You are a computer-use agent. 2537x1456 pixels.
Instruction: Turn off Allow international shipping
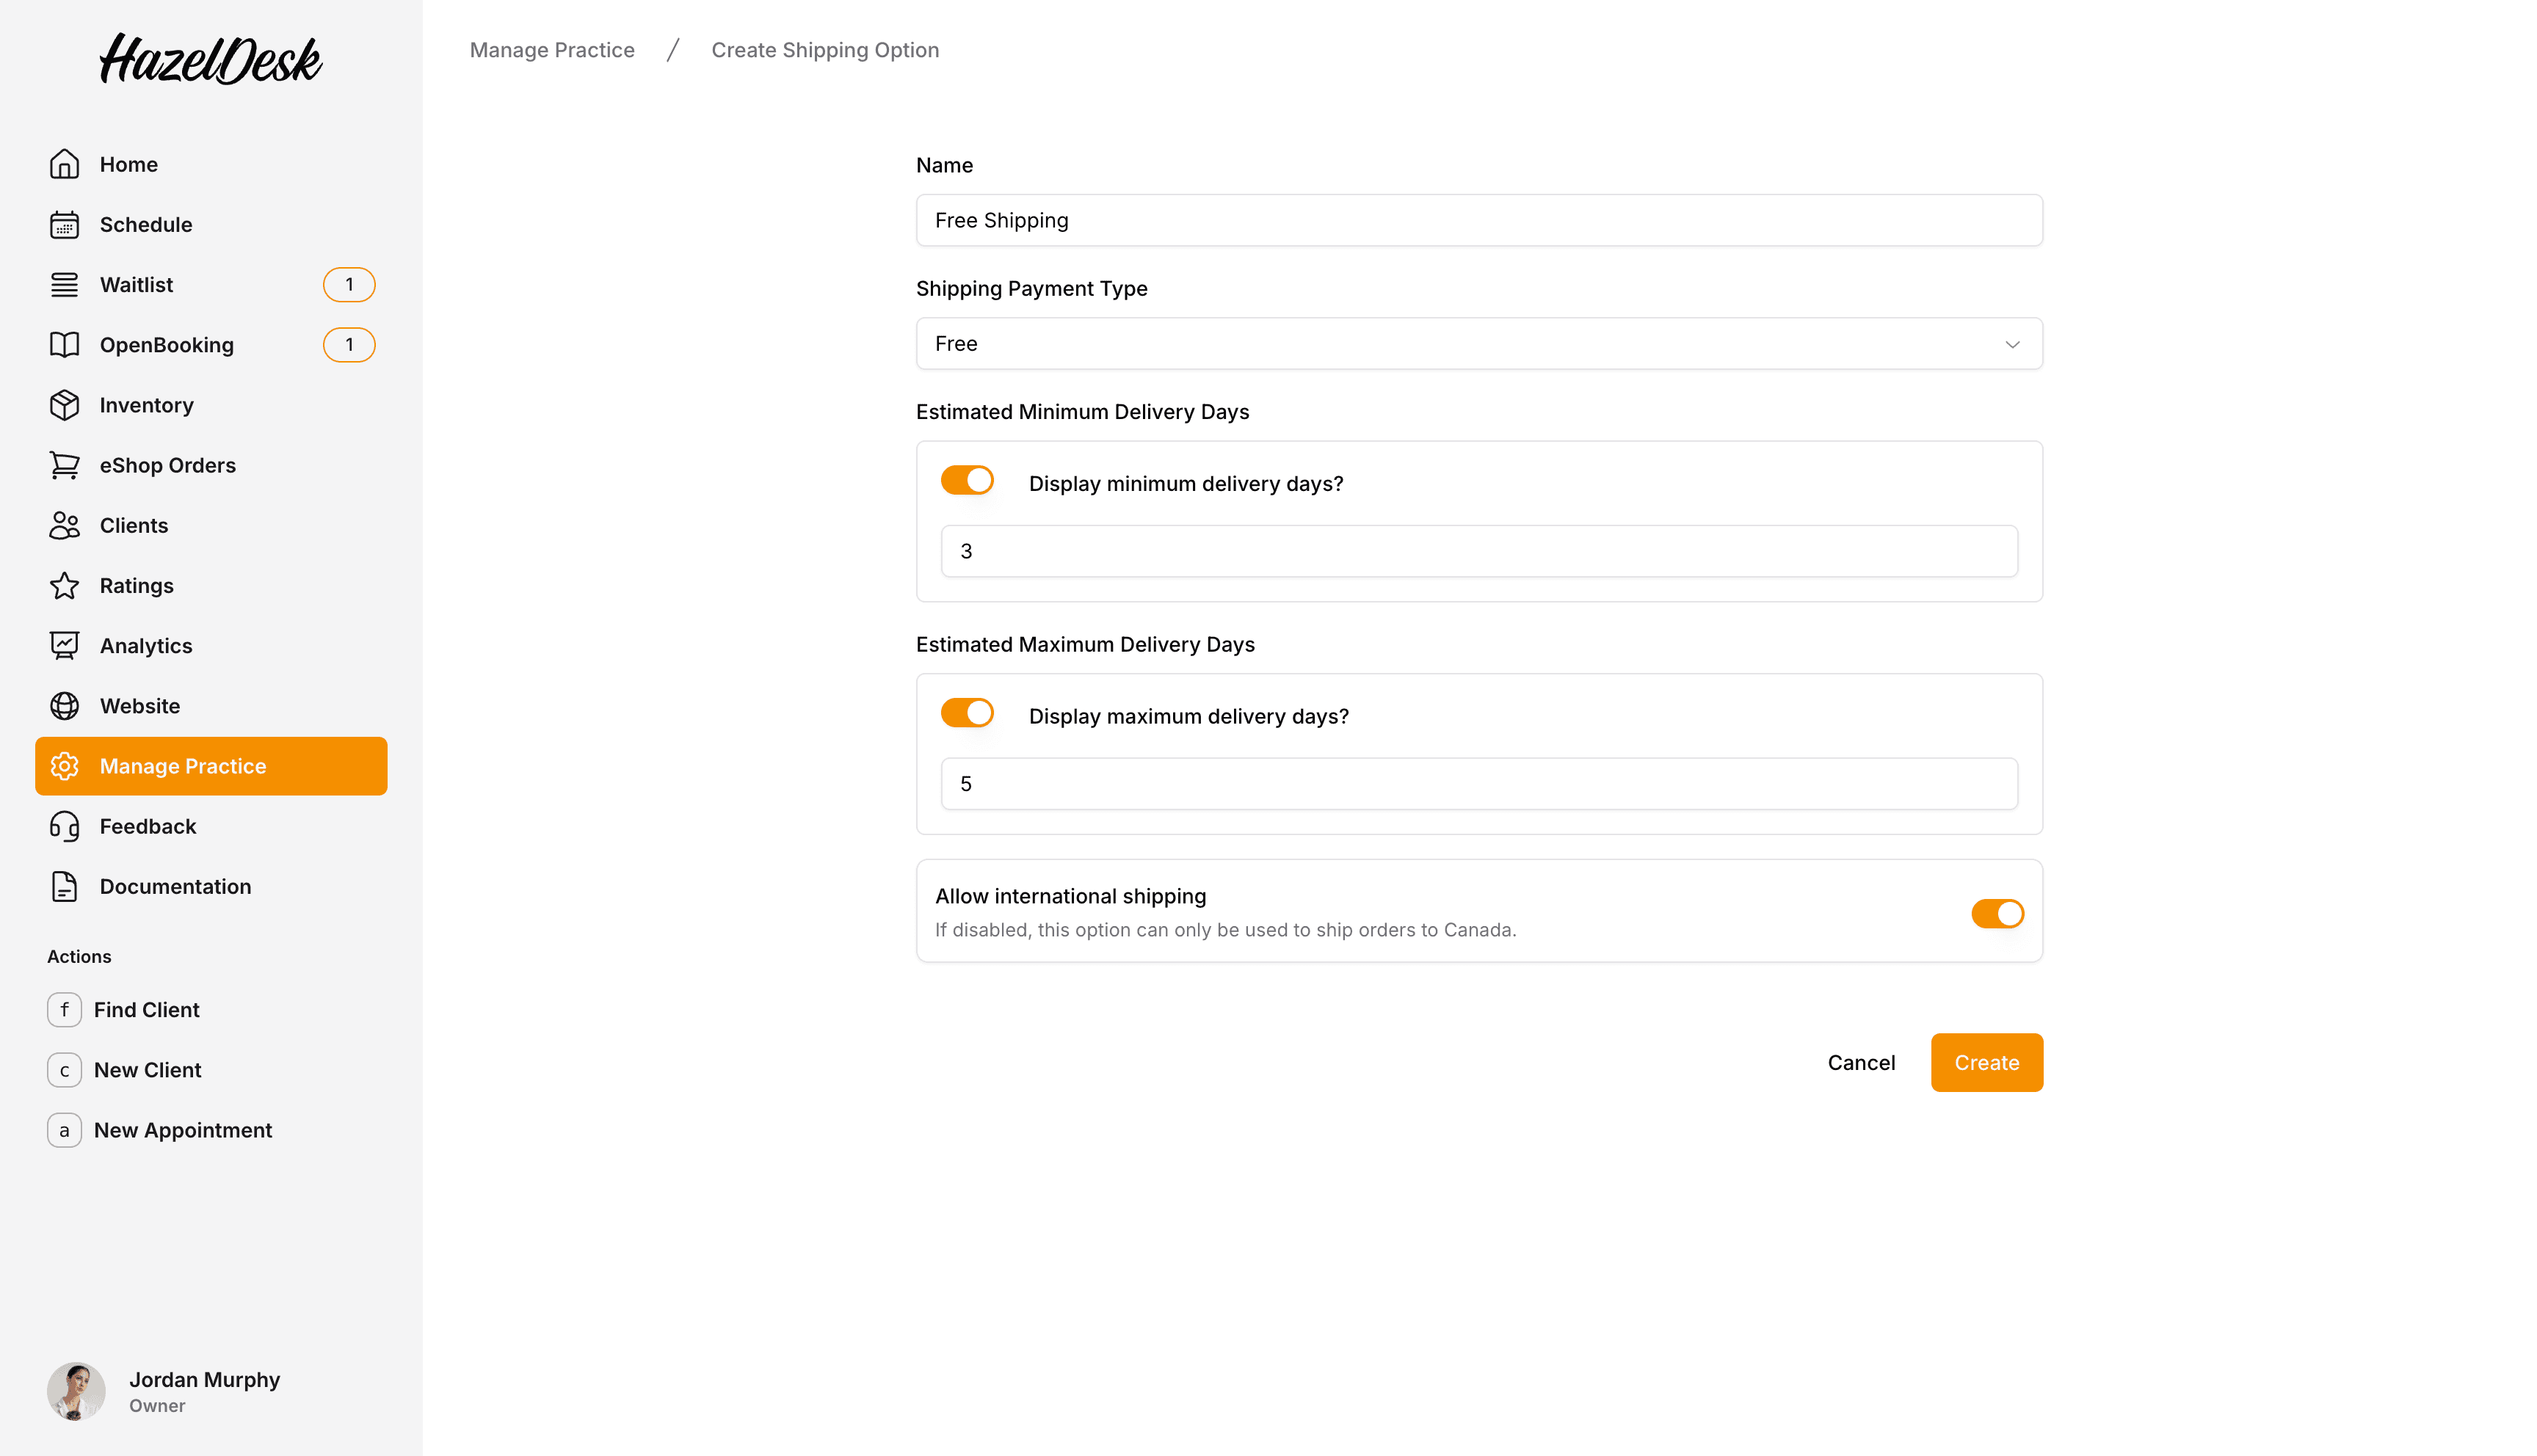1997,913
